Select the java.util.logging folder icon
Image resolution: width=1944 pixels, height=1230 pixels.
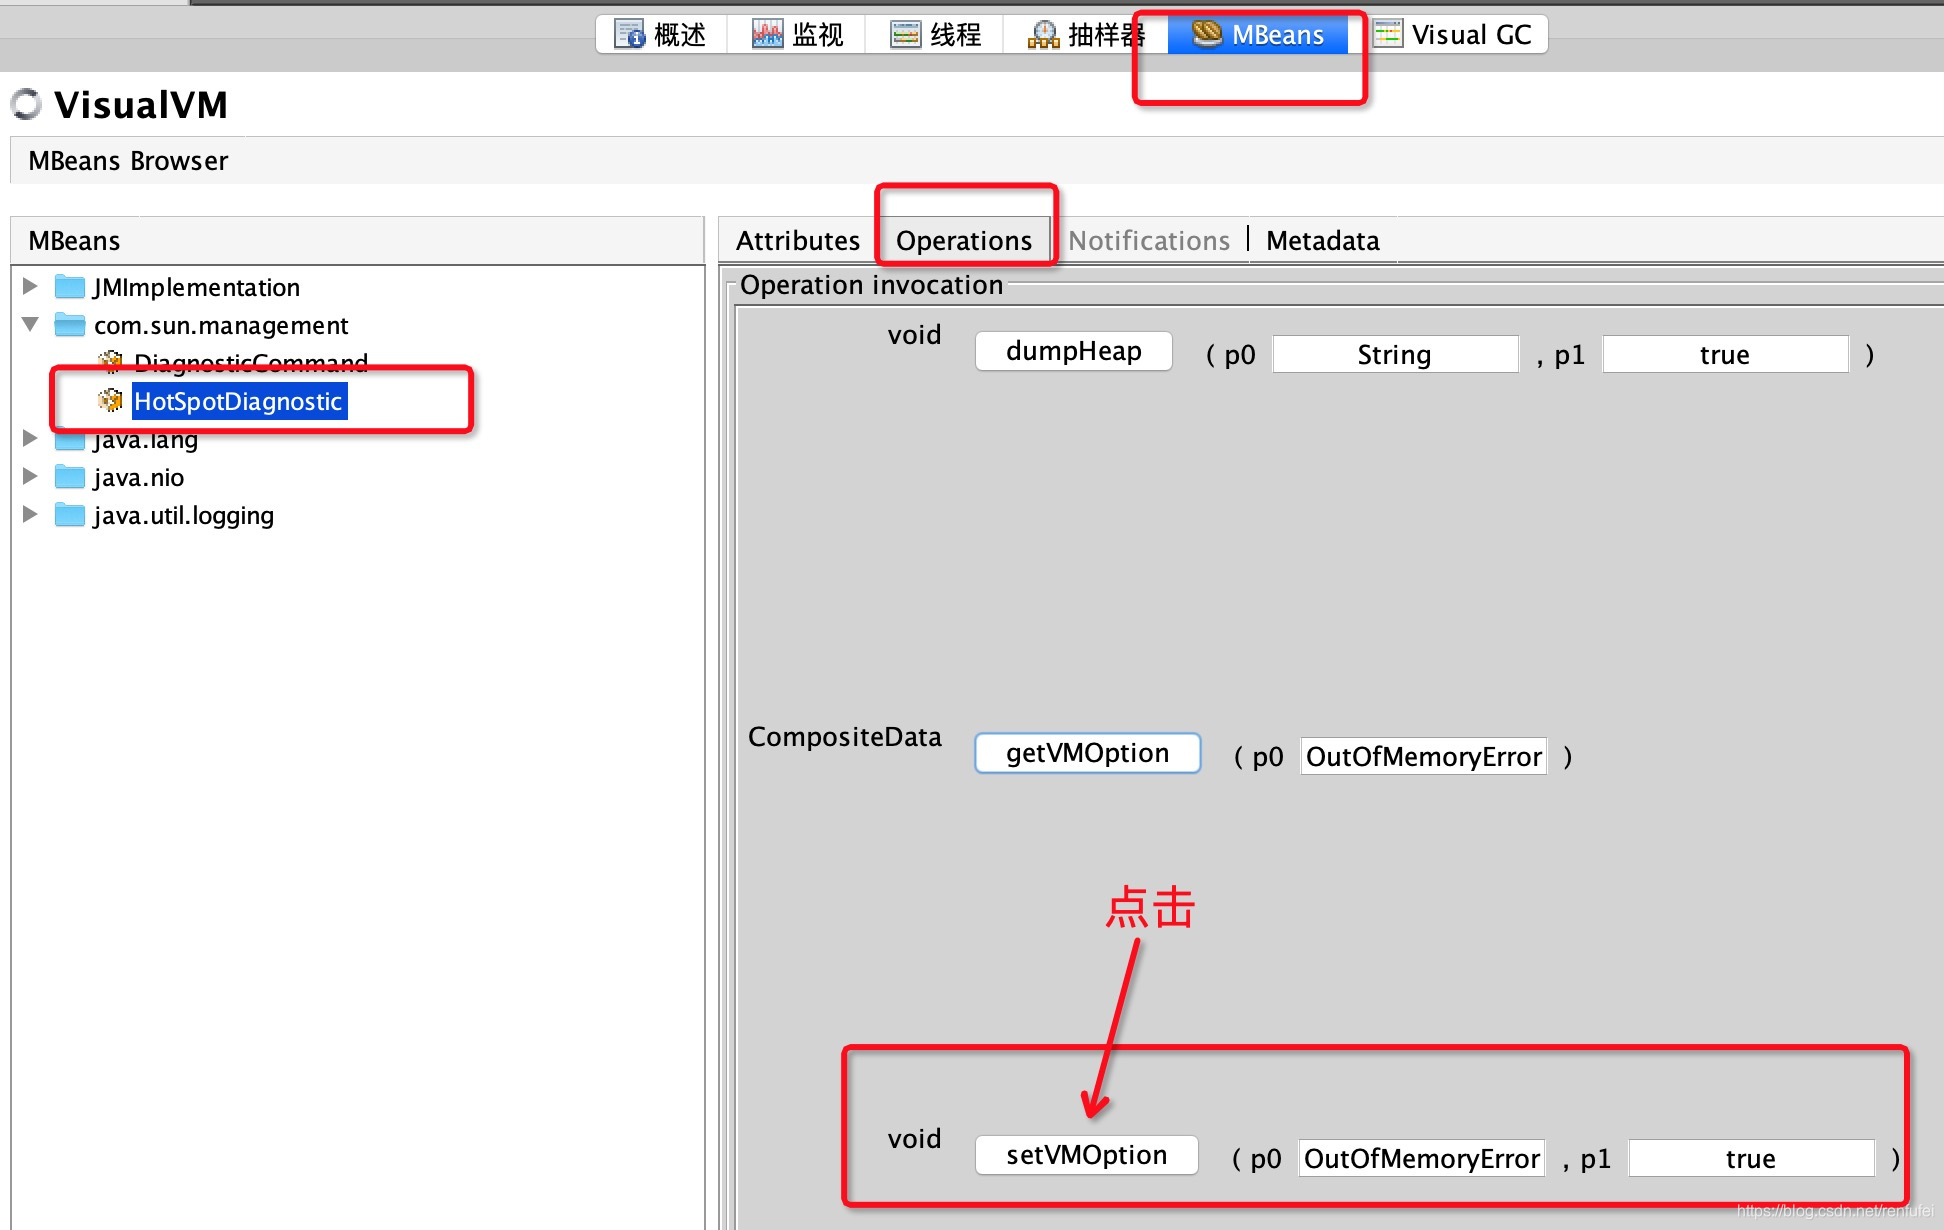[69, 515]
